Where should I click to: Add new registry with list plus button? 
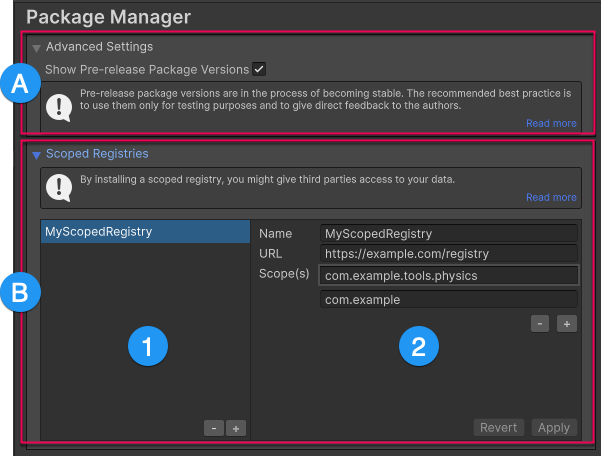click(x=236, y=428)
